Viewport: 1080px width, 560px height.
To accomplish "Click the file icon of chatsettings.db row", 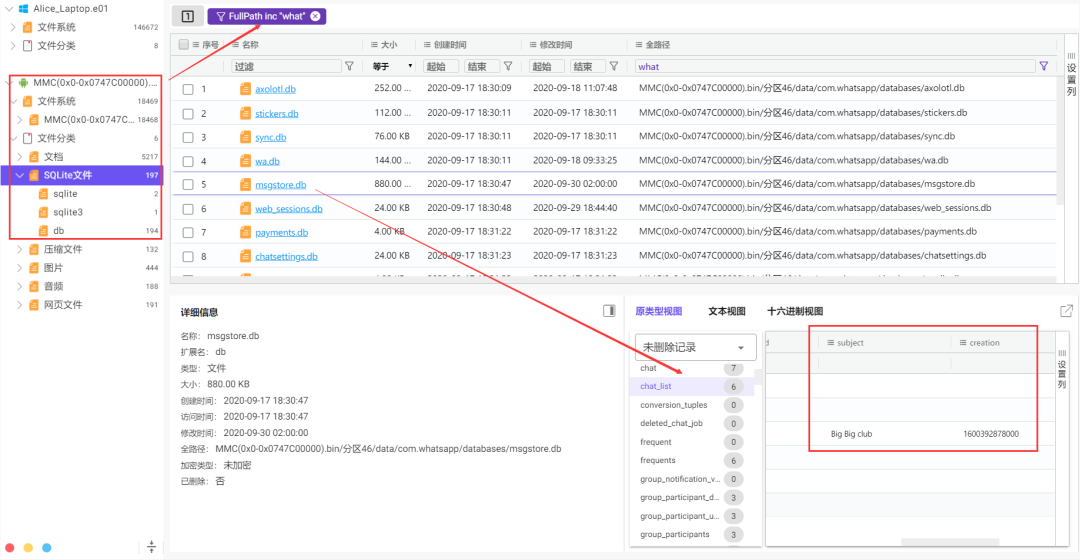I will [x=245, y=256].
